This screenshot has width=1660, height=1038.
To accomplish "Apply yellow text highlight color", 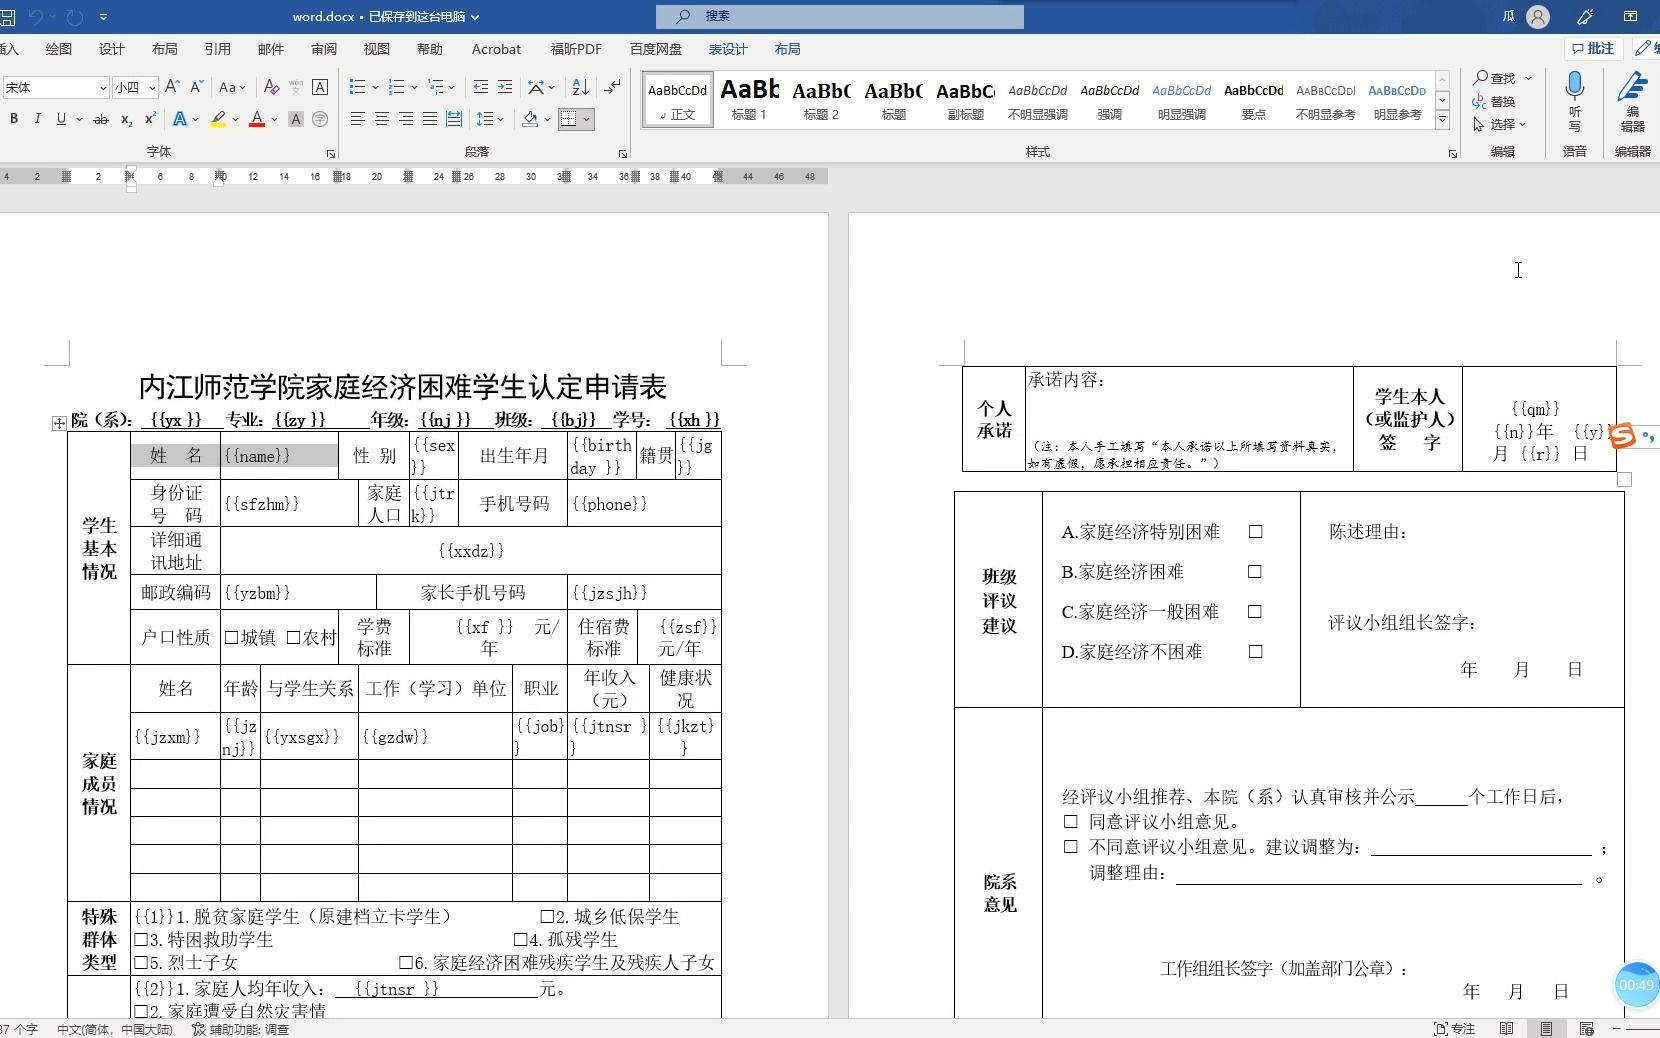I will coord(218,119).
